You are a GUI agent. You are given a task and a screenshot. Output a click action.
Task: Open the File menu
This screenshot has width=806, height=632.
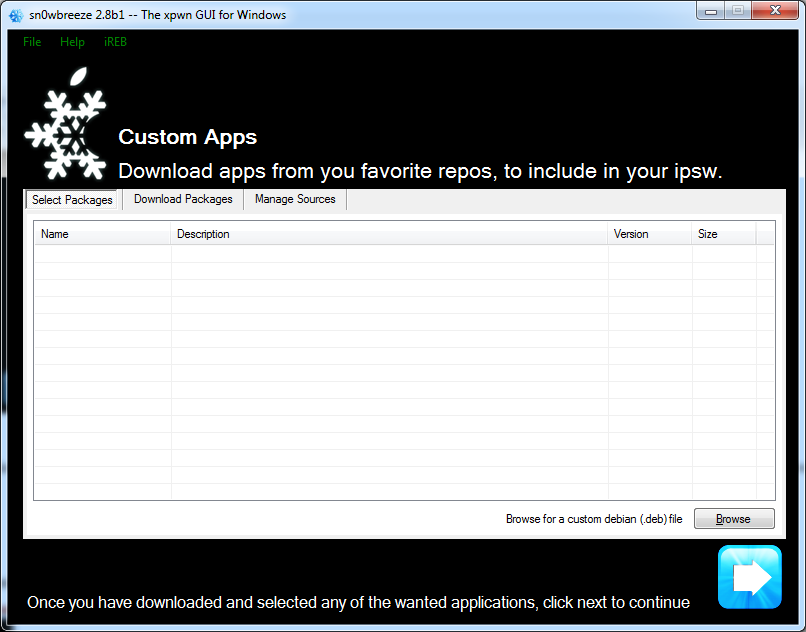pos(32,42)
